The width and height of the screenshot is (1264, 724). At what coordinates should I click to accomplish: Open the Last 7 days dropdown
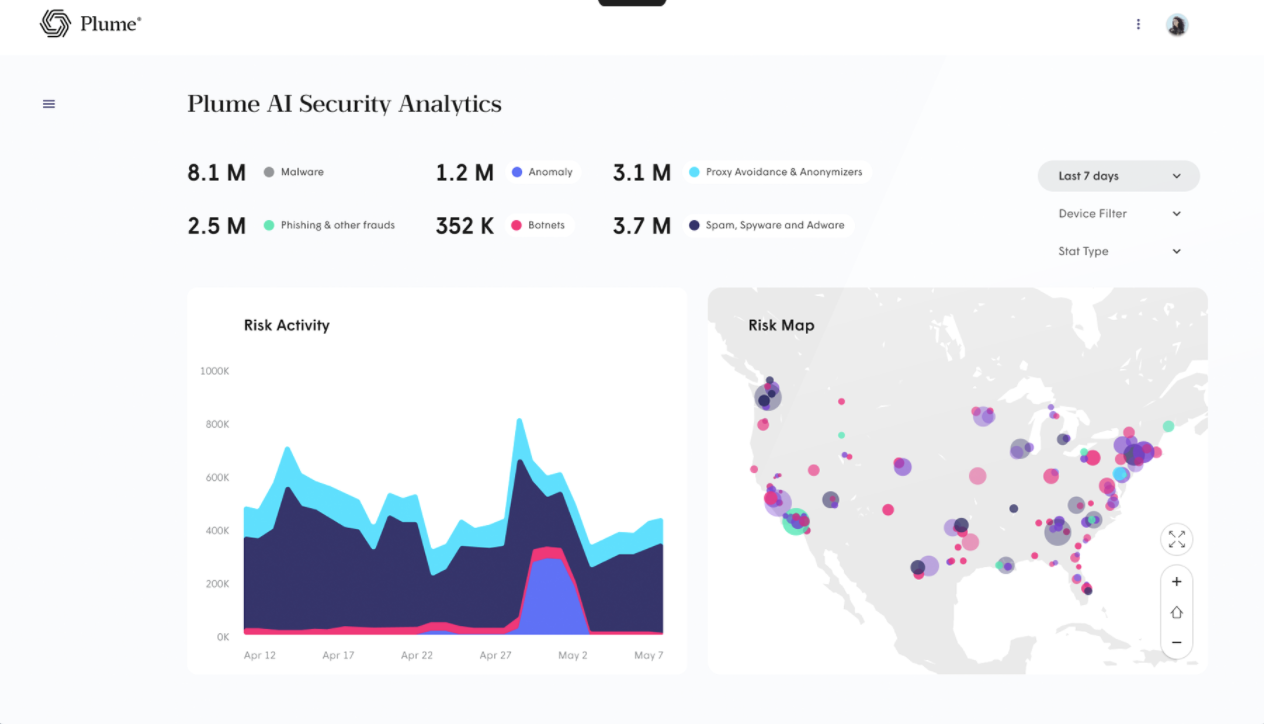(1119, 176)
